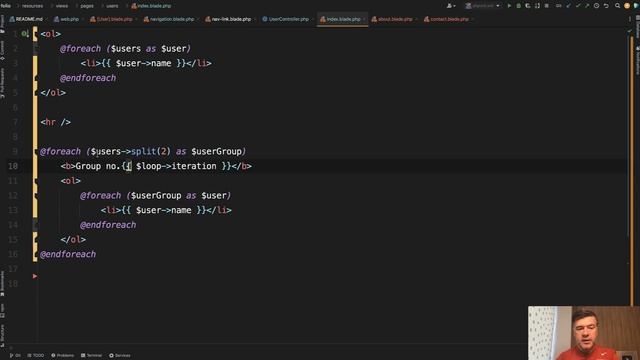This screenshot has width=640, height=360.
Task: Click the '<hr />' tag on line 7
Action: click(56, 122)
